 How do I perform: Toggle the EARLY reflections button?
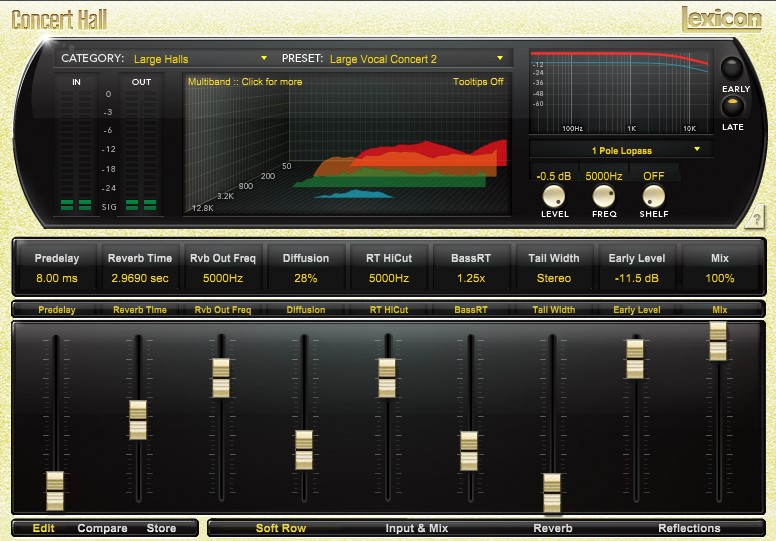(x=735, y=69)
